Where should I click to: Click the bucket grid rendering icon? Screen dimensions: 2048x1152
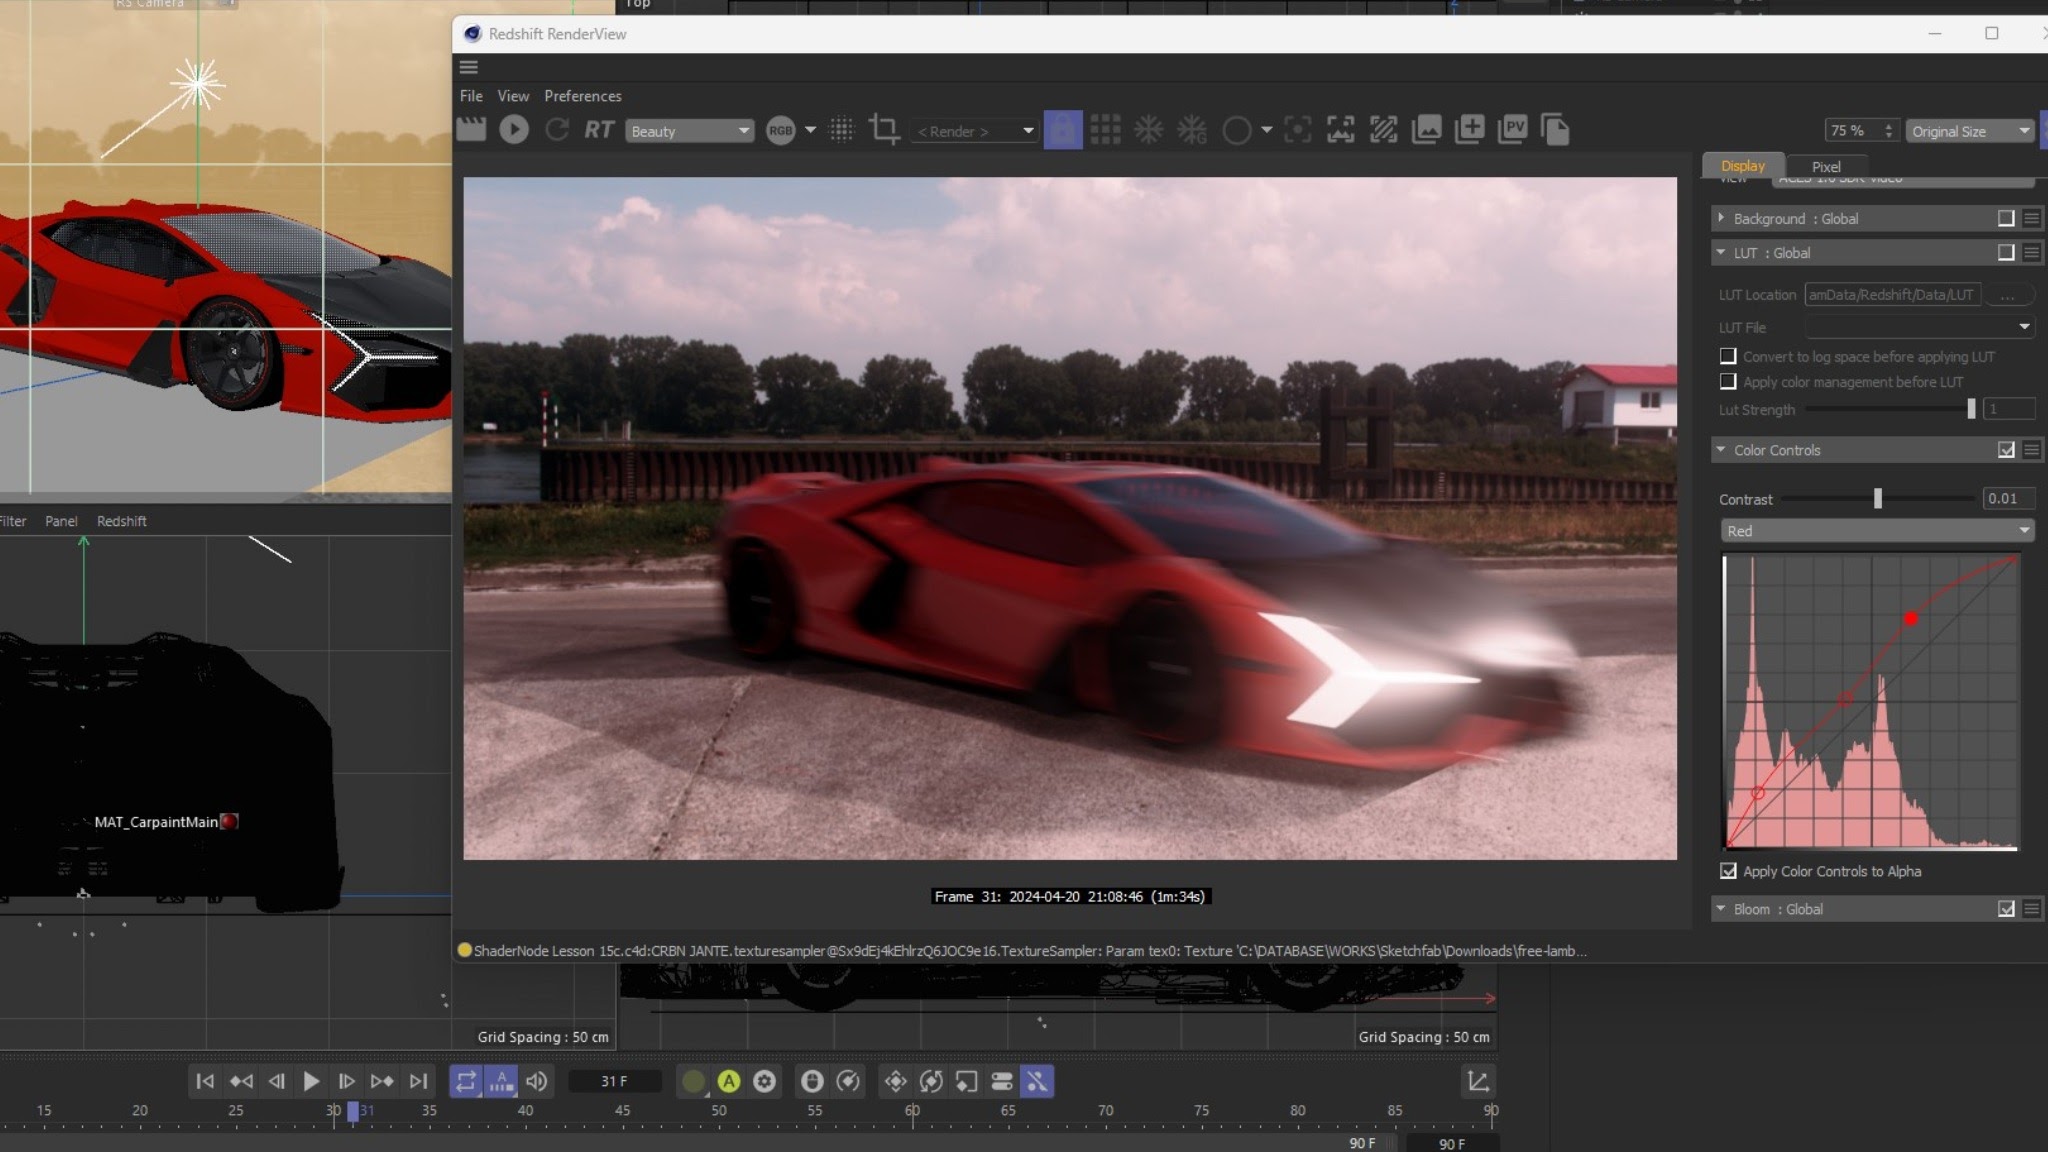[1105, 130]
